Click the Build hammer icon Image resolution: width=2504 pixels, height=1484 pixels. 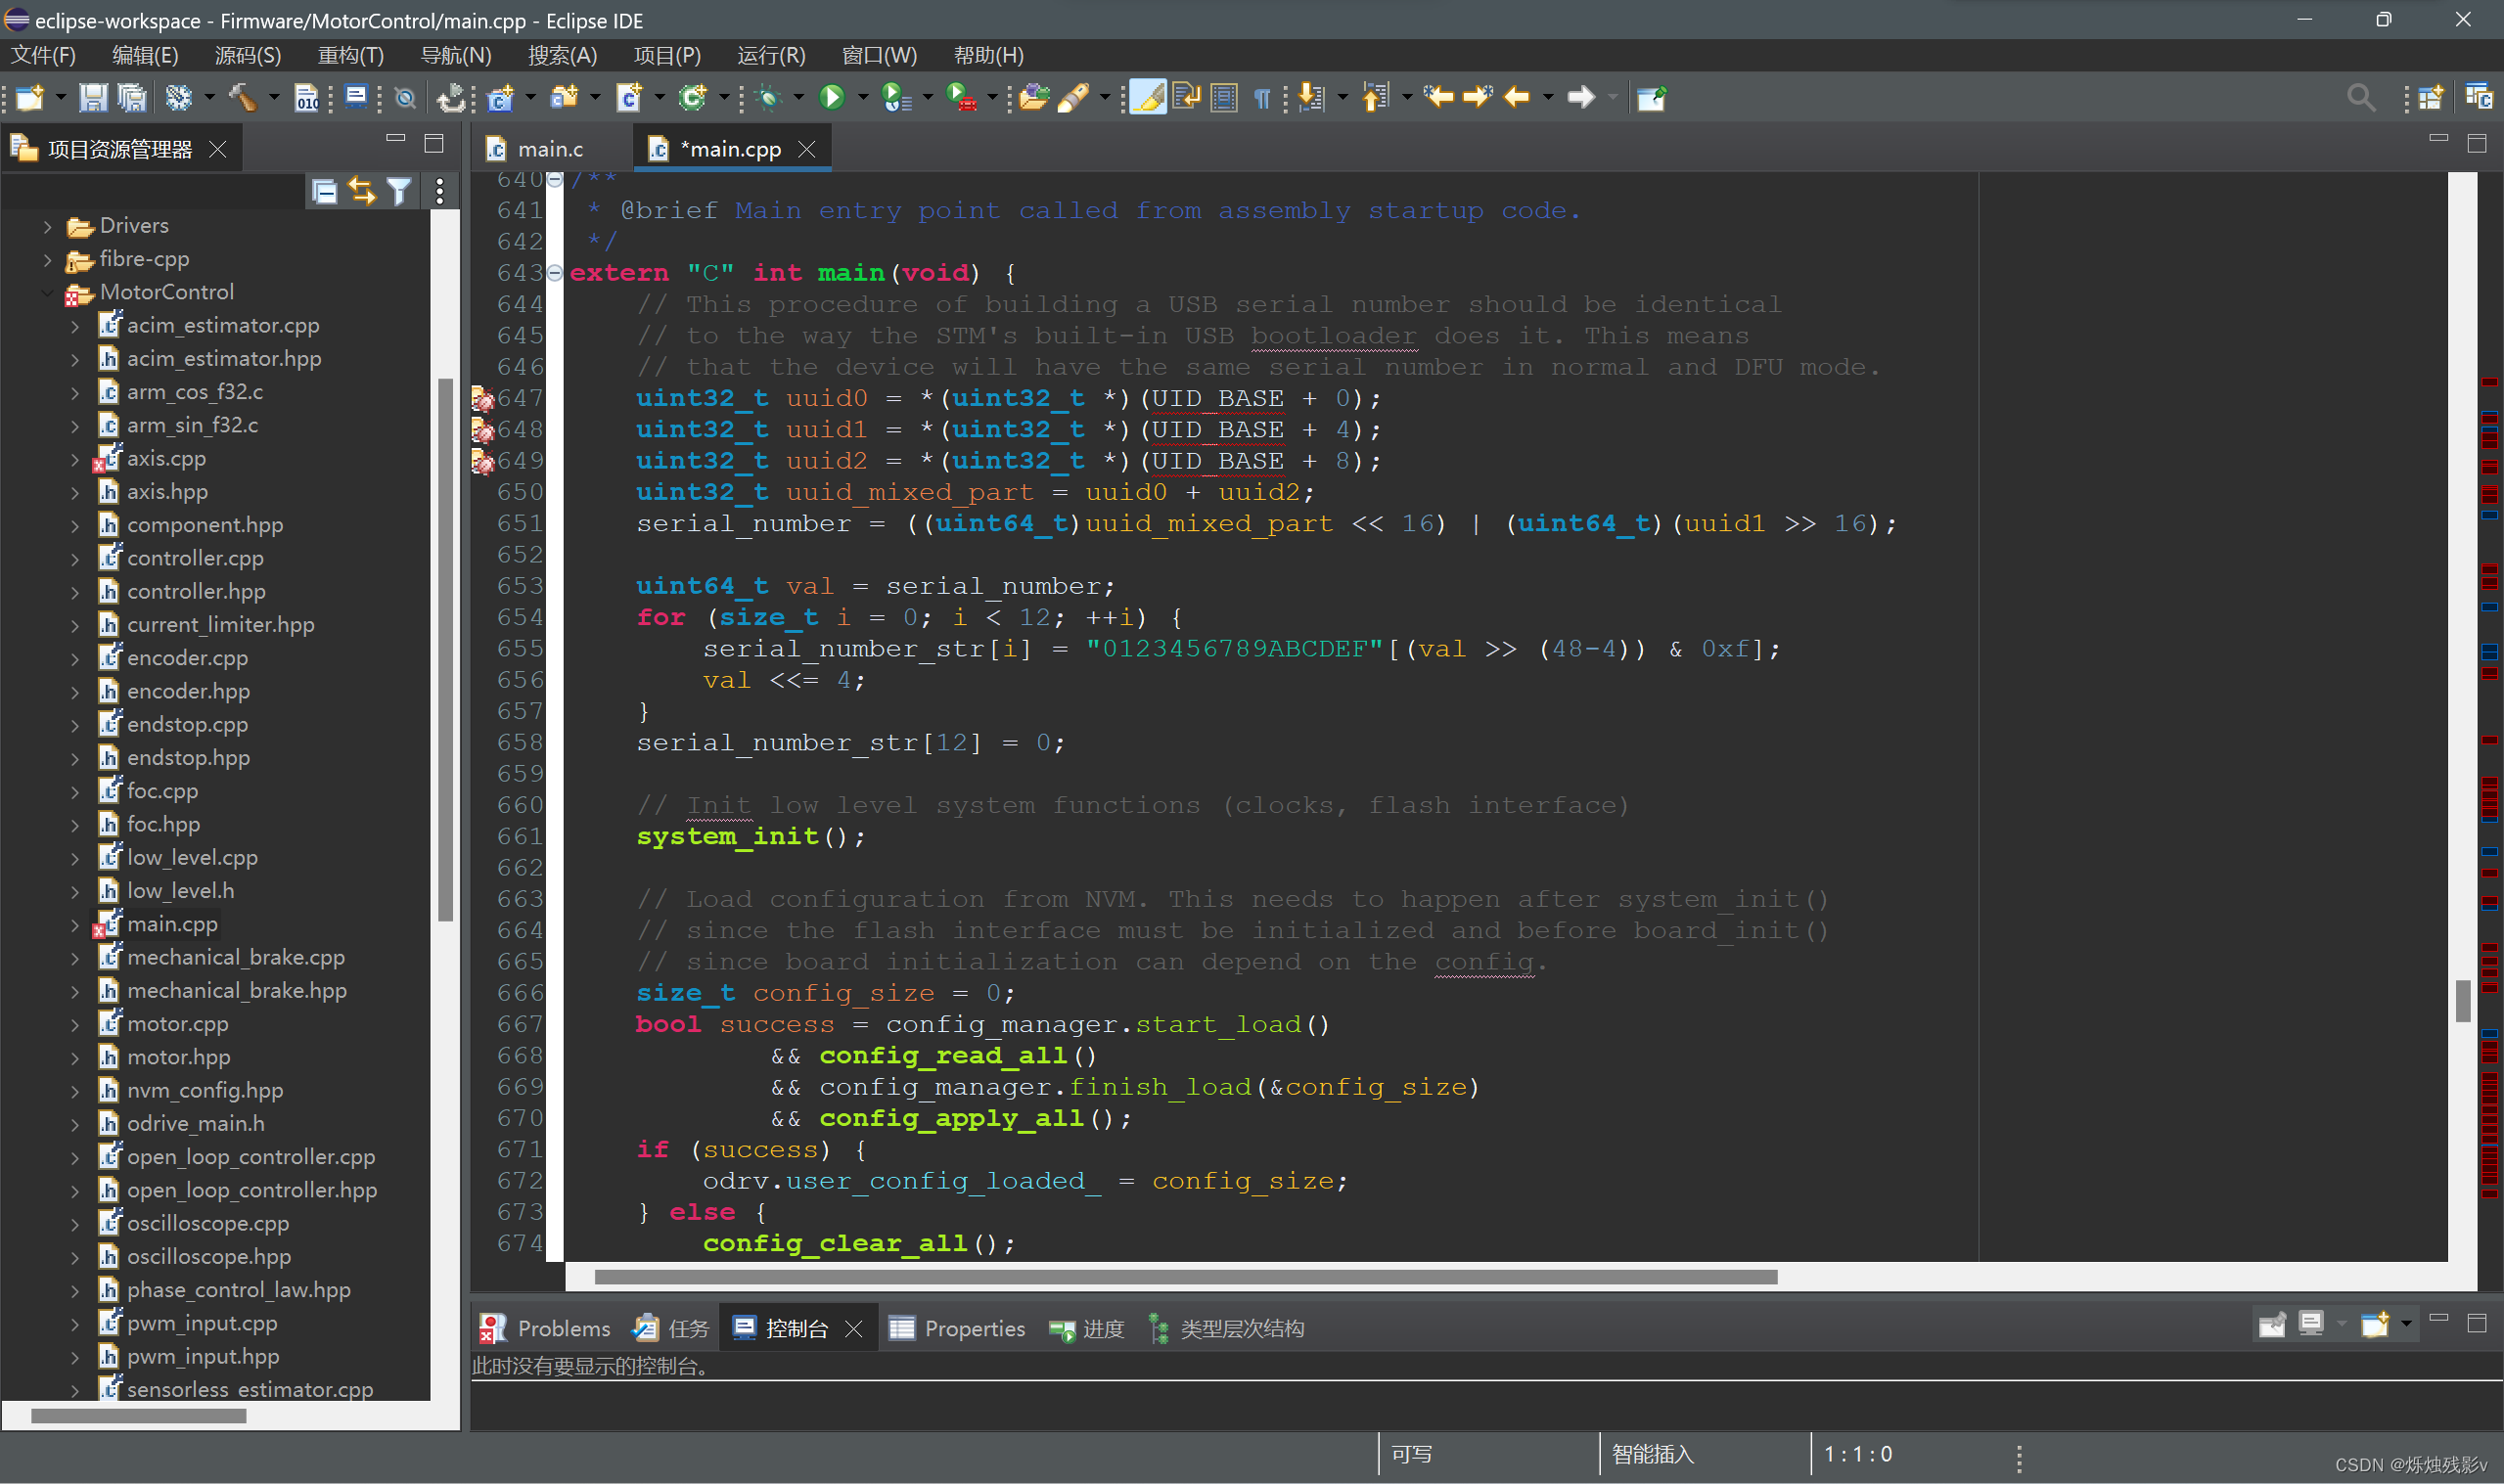241,97
